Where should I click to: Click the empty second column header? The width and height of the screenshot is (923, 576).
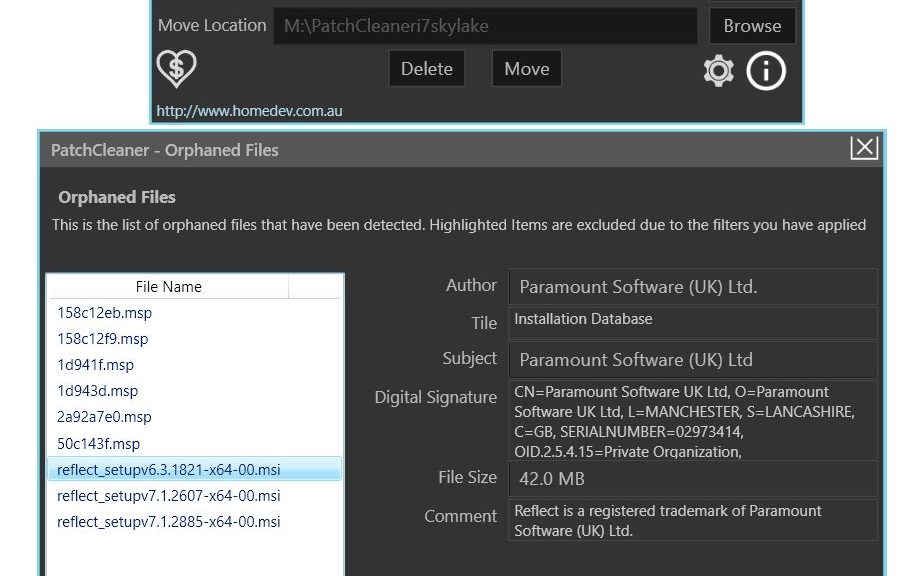pos(315,287)
